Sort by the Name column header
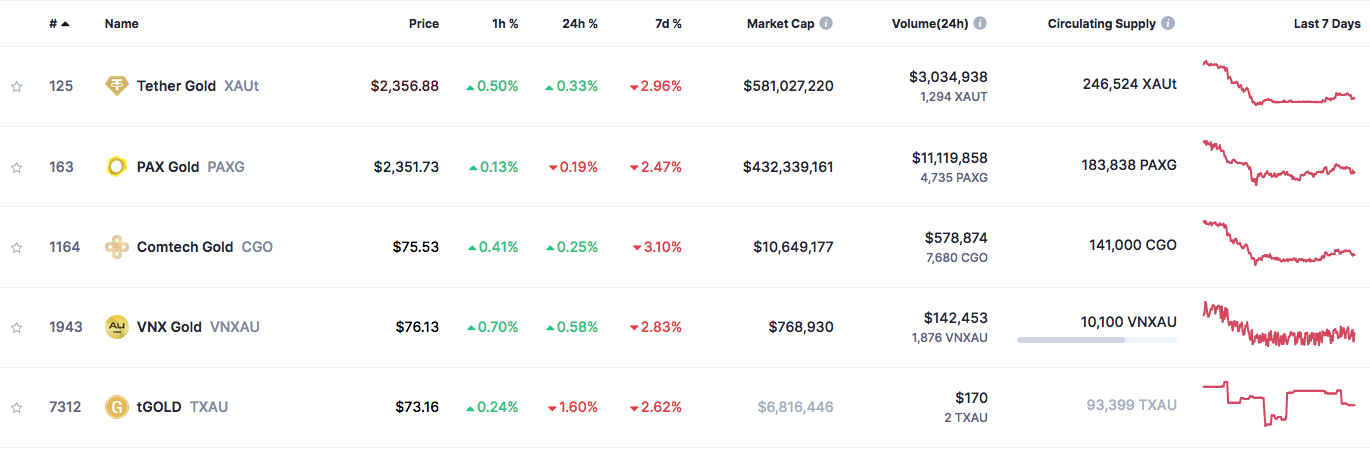This screenshot has height=450, width=1370. tap(122, 23)
